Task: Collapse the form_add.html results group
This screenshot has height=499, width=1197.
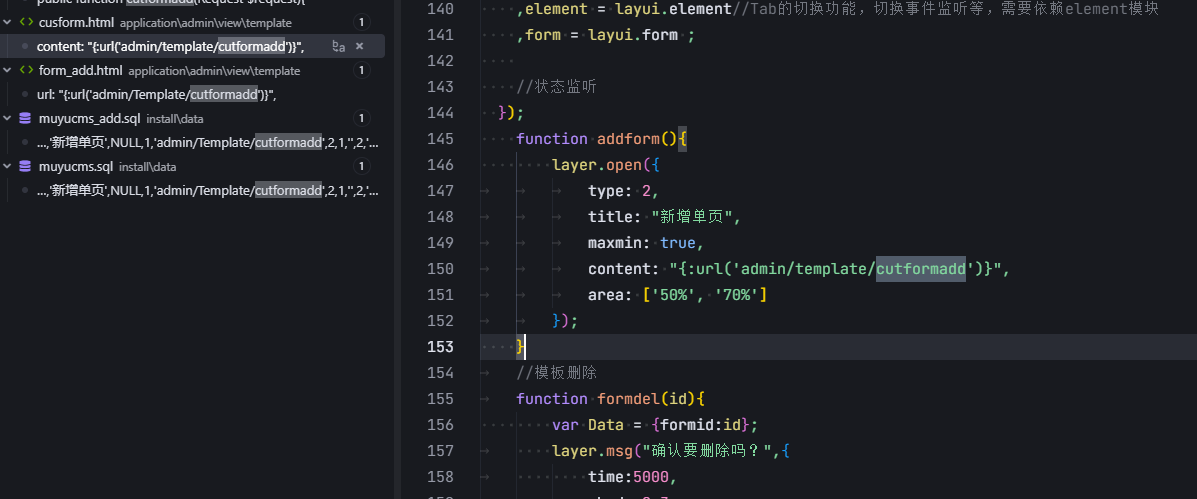Action: click(x=8, y=70)
